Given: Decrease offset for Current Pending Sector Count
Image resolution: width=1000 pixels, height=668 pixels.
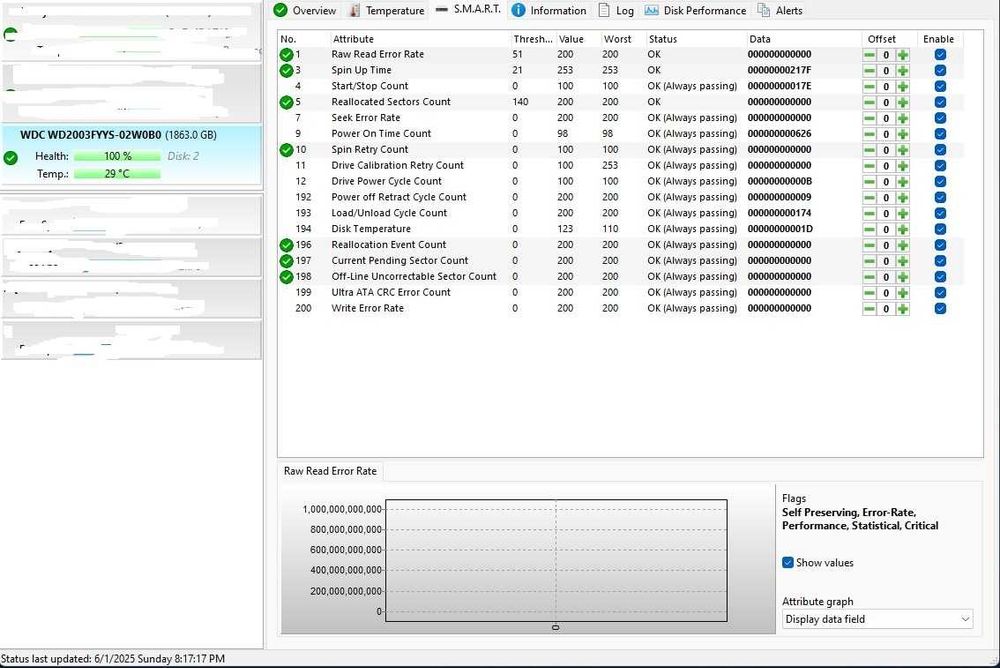Looking at the screenshot, I should (x=869, y=261).
